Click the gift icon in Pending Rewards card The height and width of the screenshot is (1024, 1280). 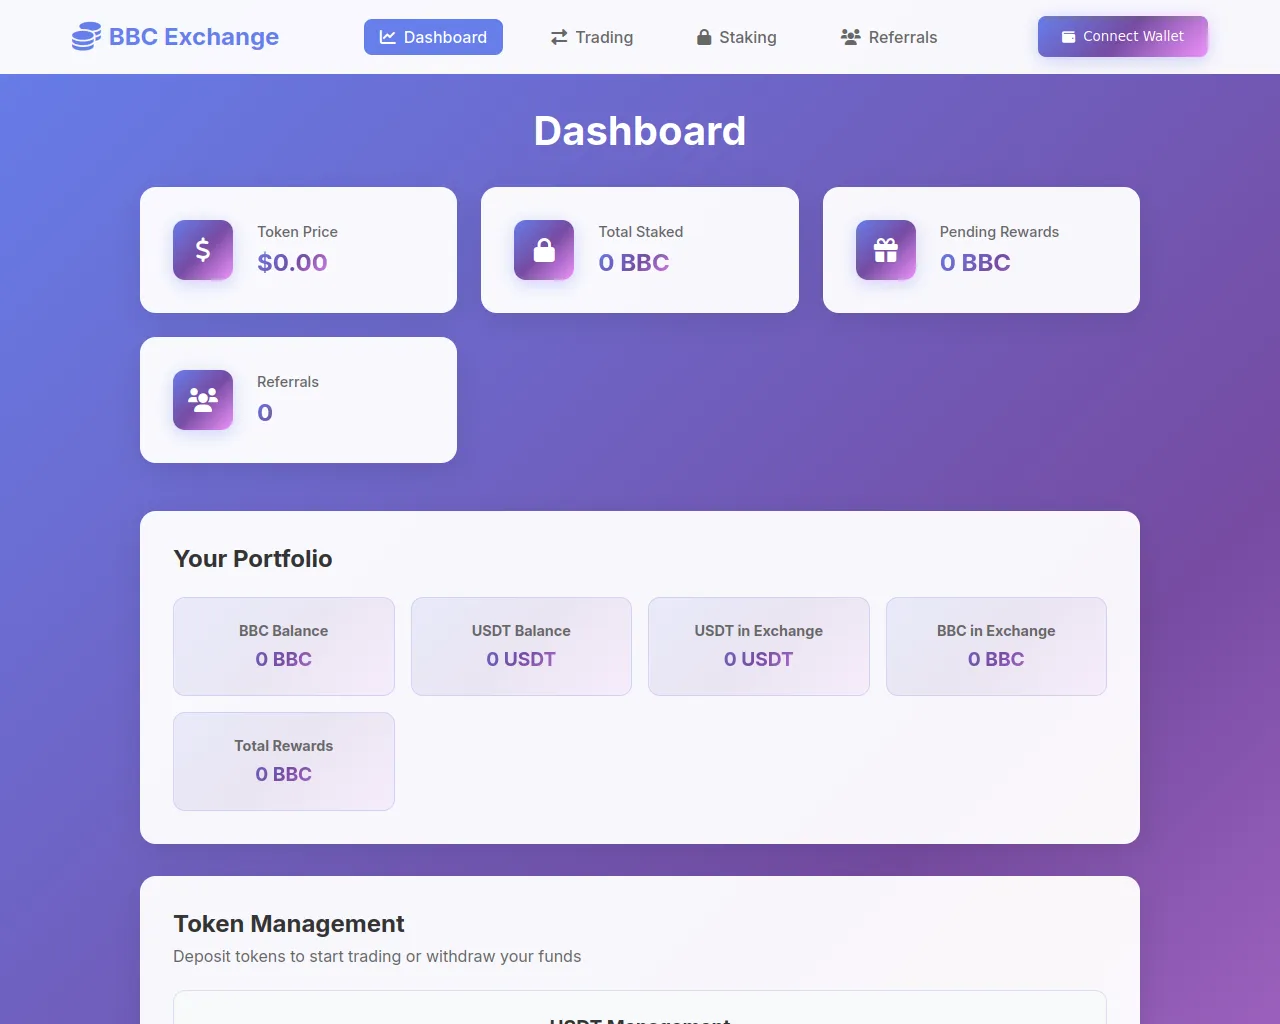[x=886, y=250]
